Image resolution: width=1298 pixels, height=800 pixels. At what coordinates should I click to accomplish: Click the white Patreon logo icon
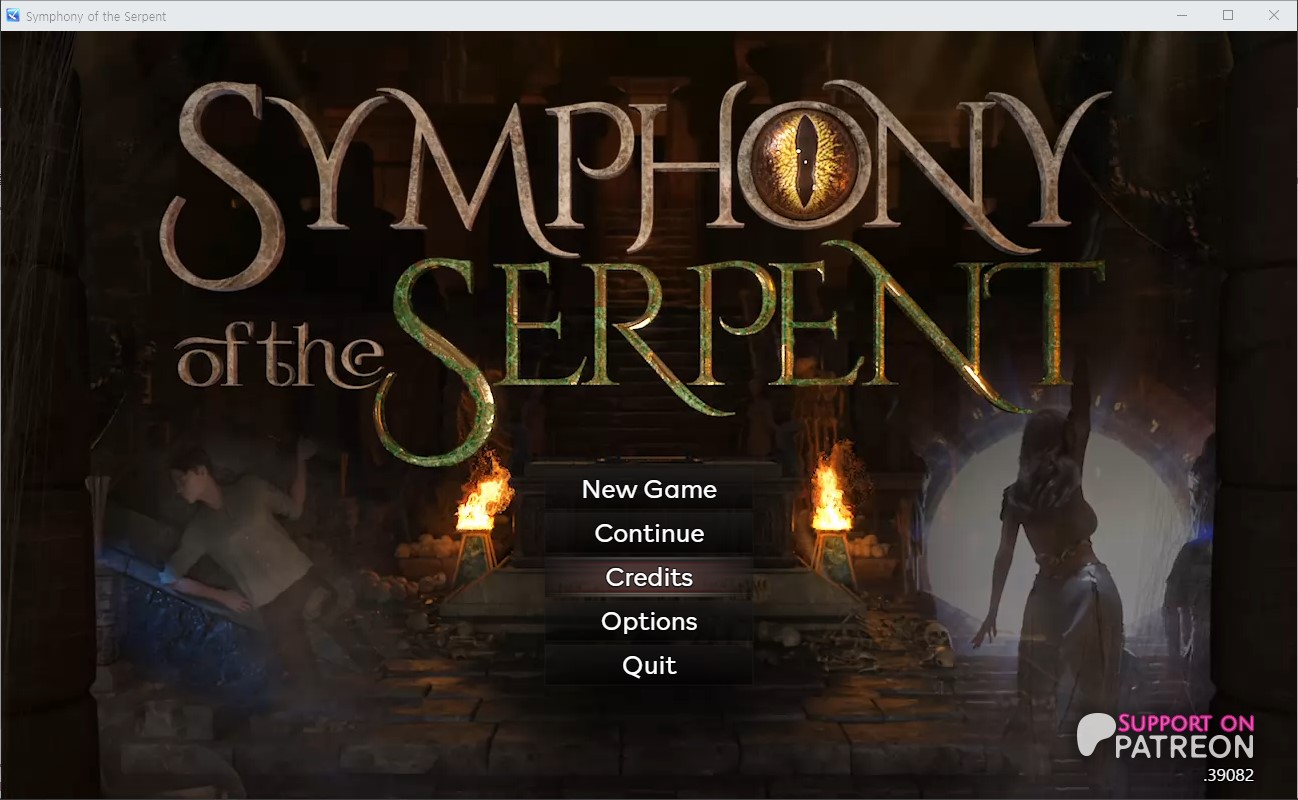(x=1095, y=736)
